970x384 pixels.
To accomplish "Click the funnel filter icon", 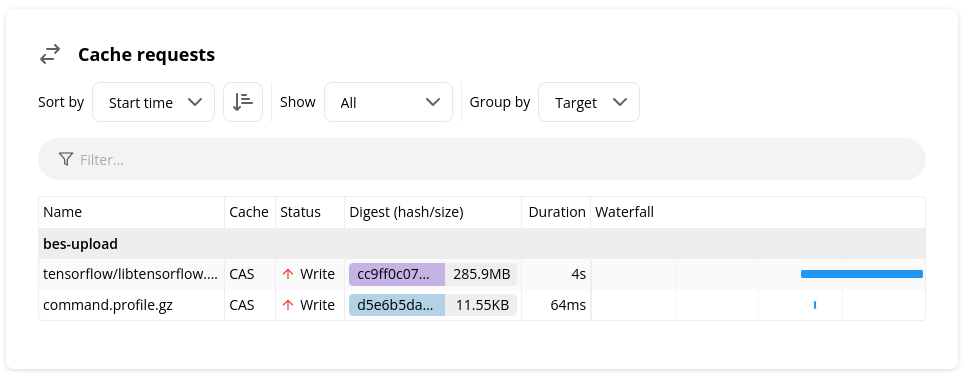I will (66, 159).
